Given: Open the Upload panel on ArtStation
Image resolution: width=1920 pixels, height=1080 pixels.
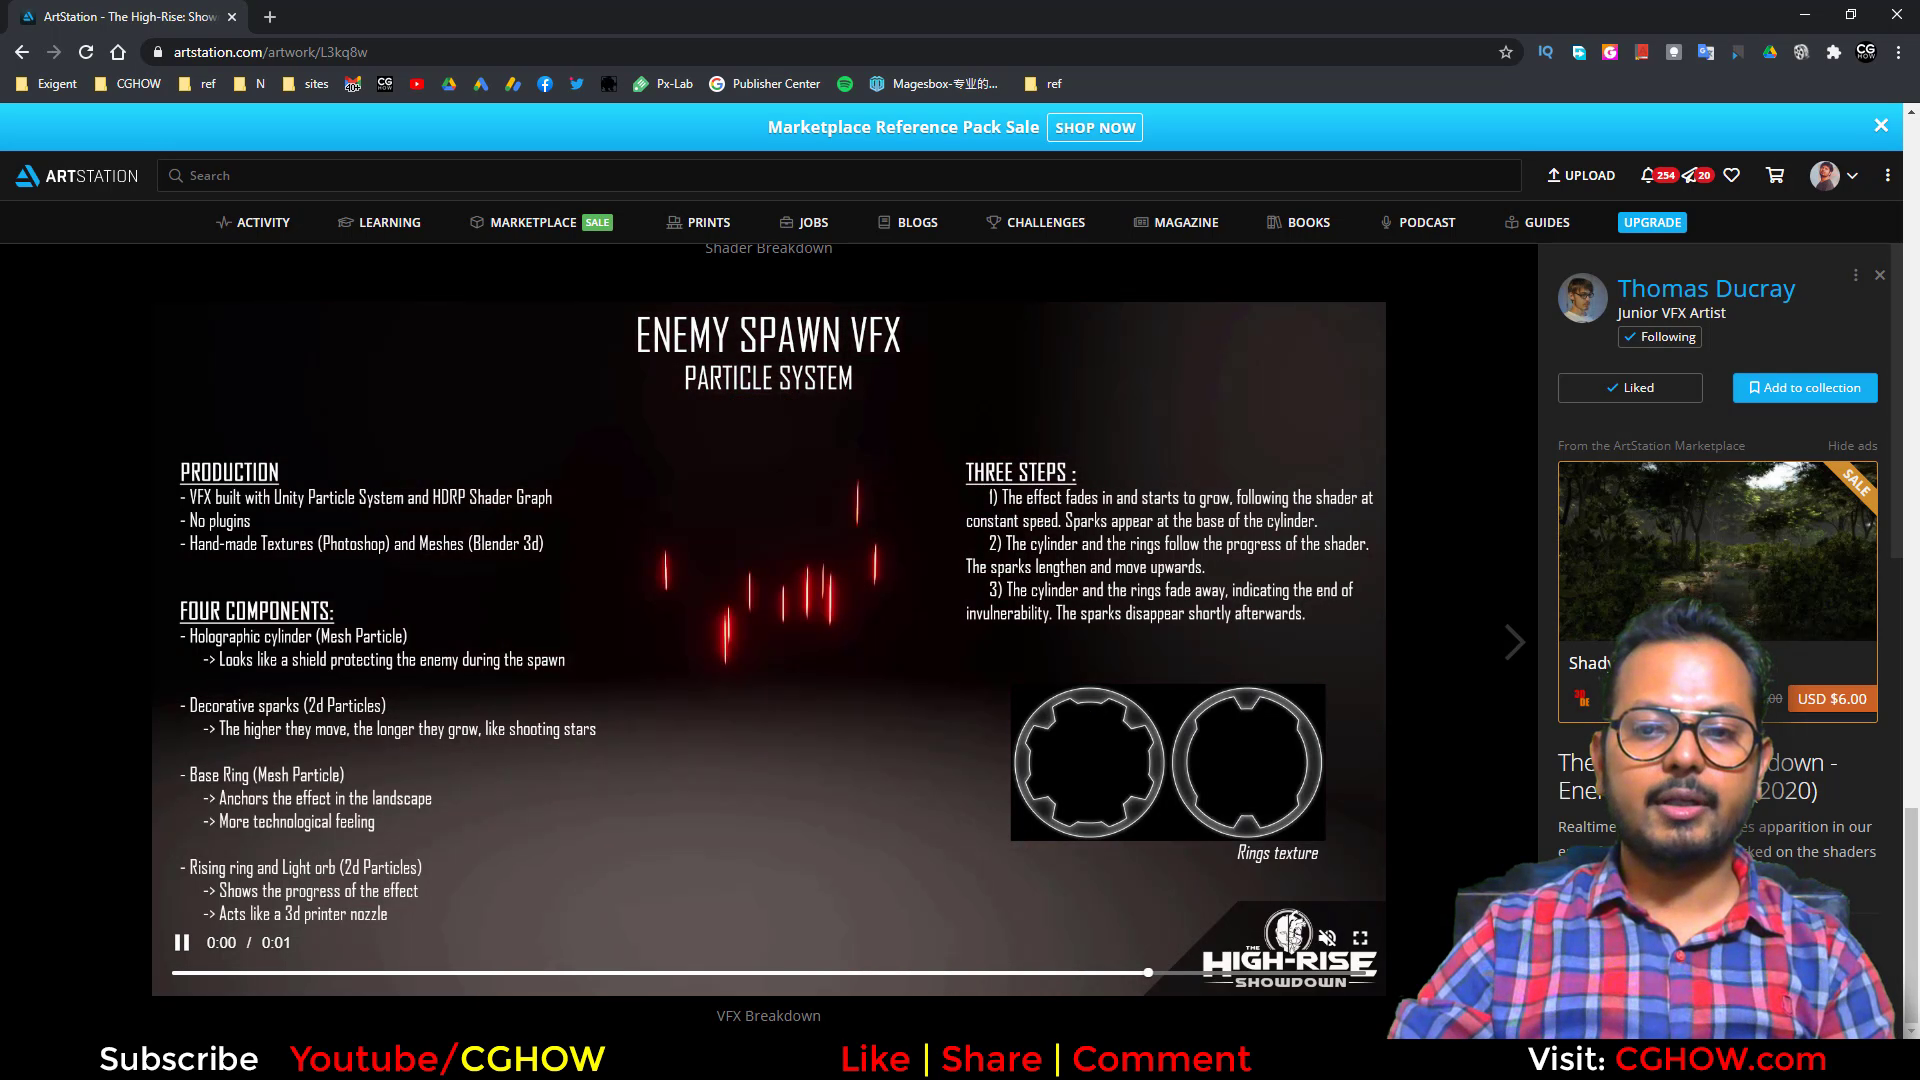Looking at the screenshot, I should (1580, 175).
